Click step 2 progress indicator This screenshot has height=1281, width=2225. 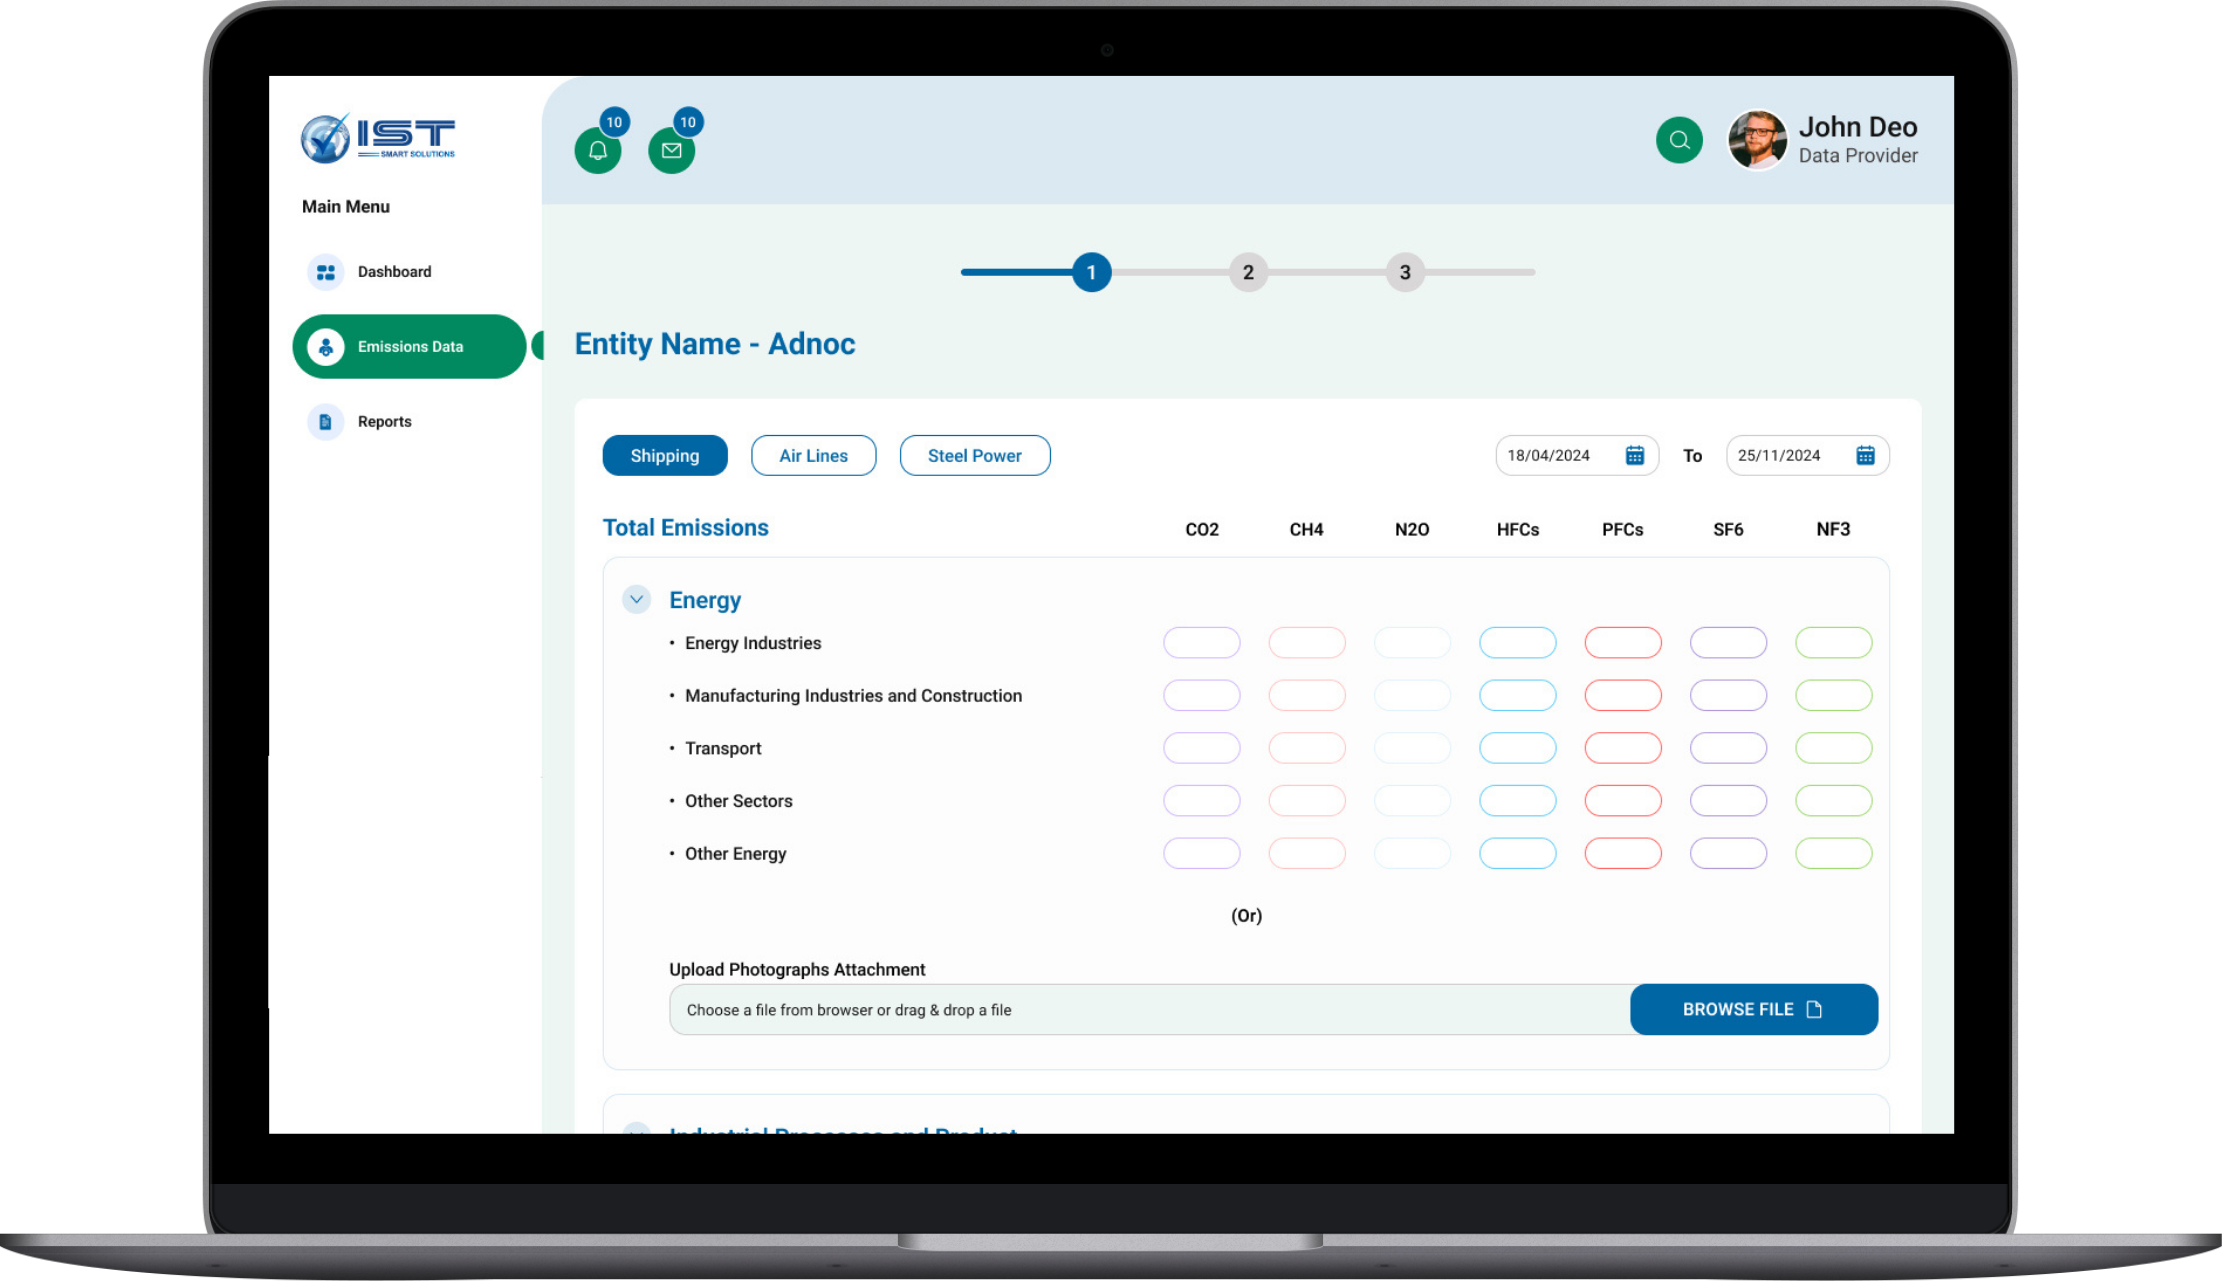(1247, 272)
